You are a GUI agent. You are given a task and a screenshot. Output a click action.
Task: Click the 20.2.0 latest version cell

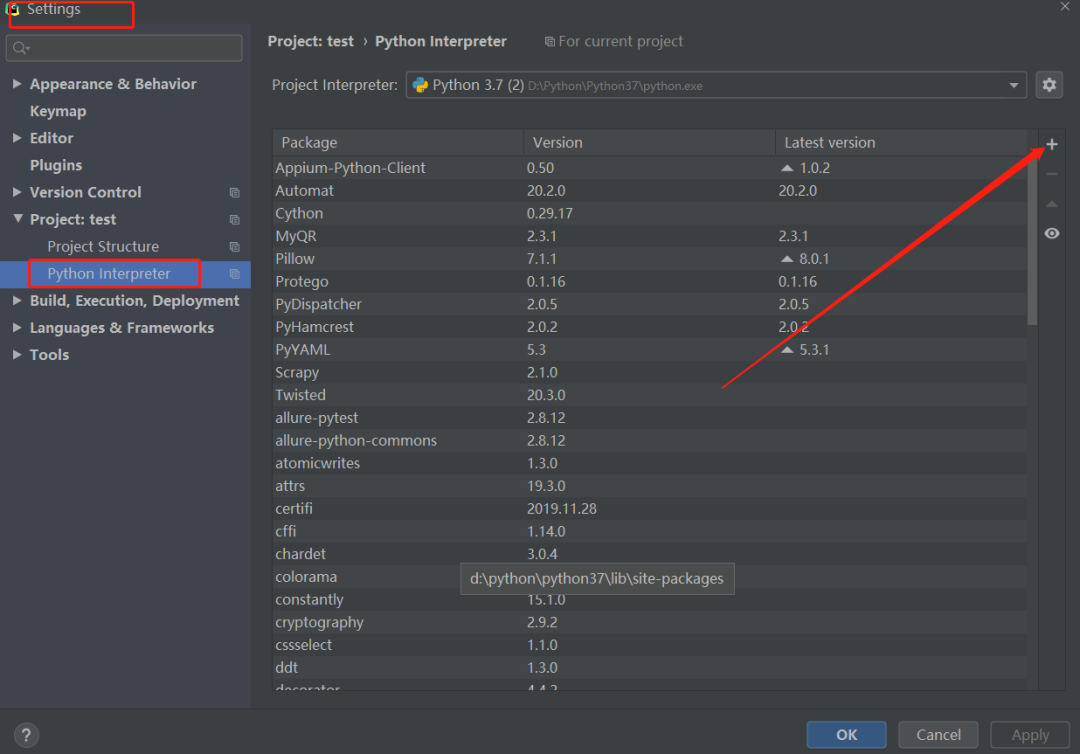click(x=798, y=191)
